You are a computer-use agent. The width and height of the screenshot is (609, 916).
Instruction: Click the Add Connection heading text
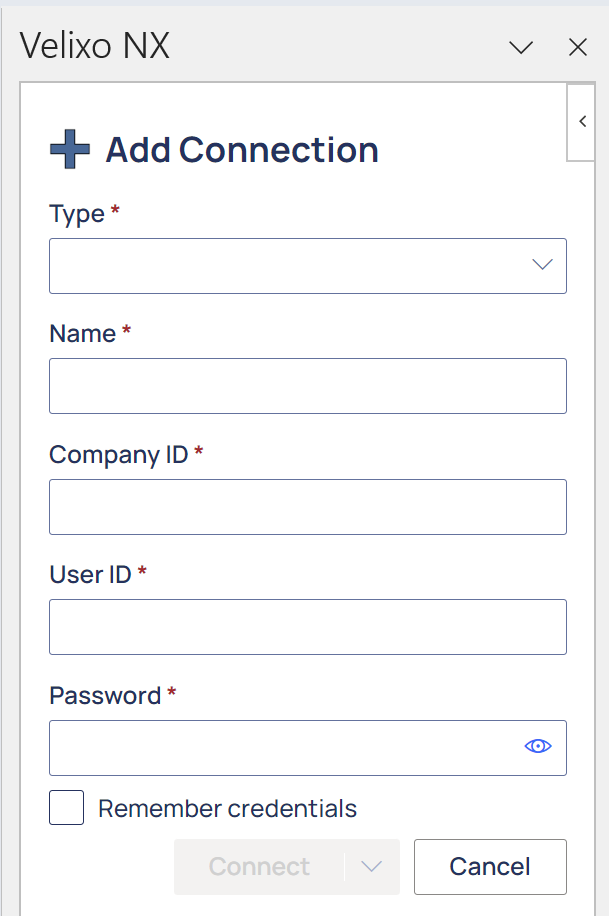click(x=242, y=150)
